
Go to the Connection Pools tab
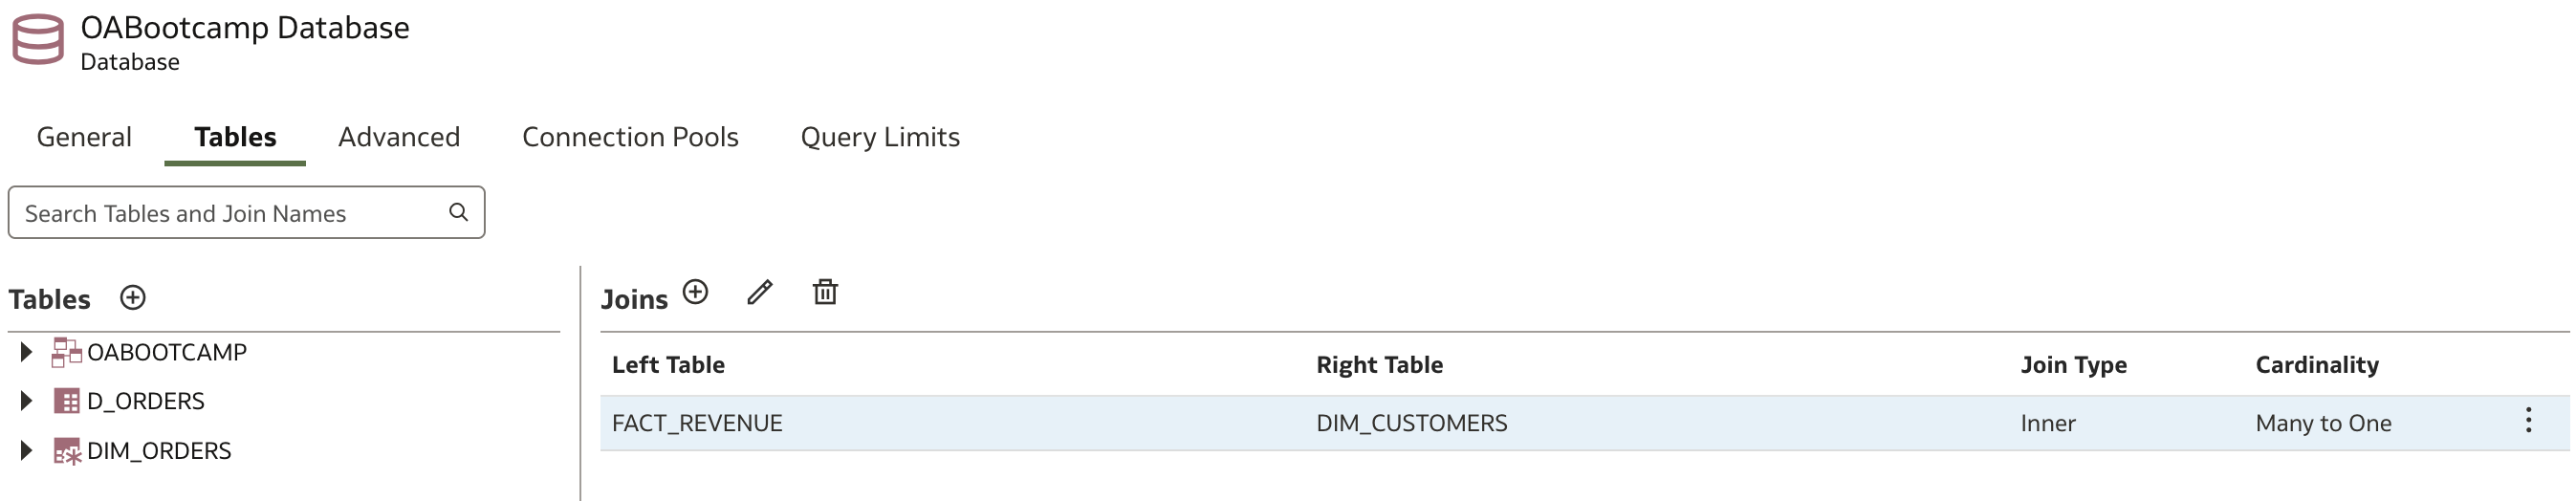click(x=630, y=137)
